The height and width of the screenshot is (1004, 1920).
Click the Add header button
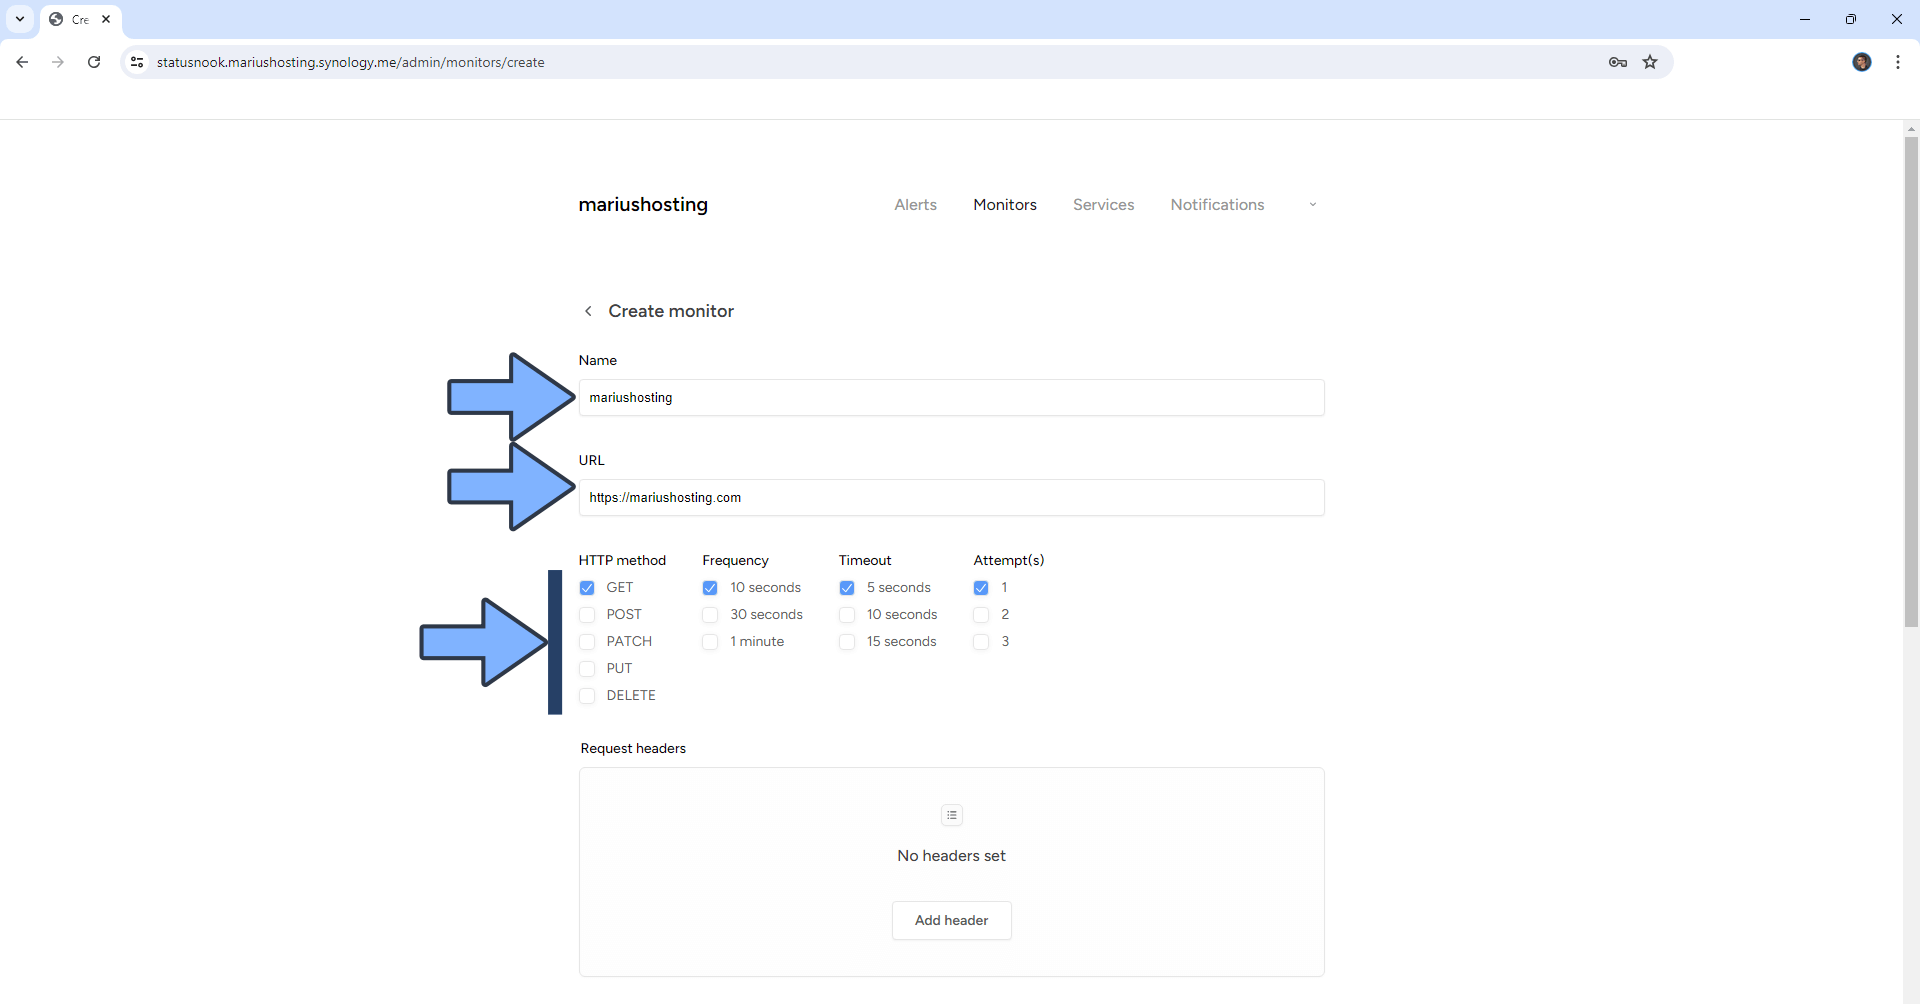coord(951,920)
